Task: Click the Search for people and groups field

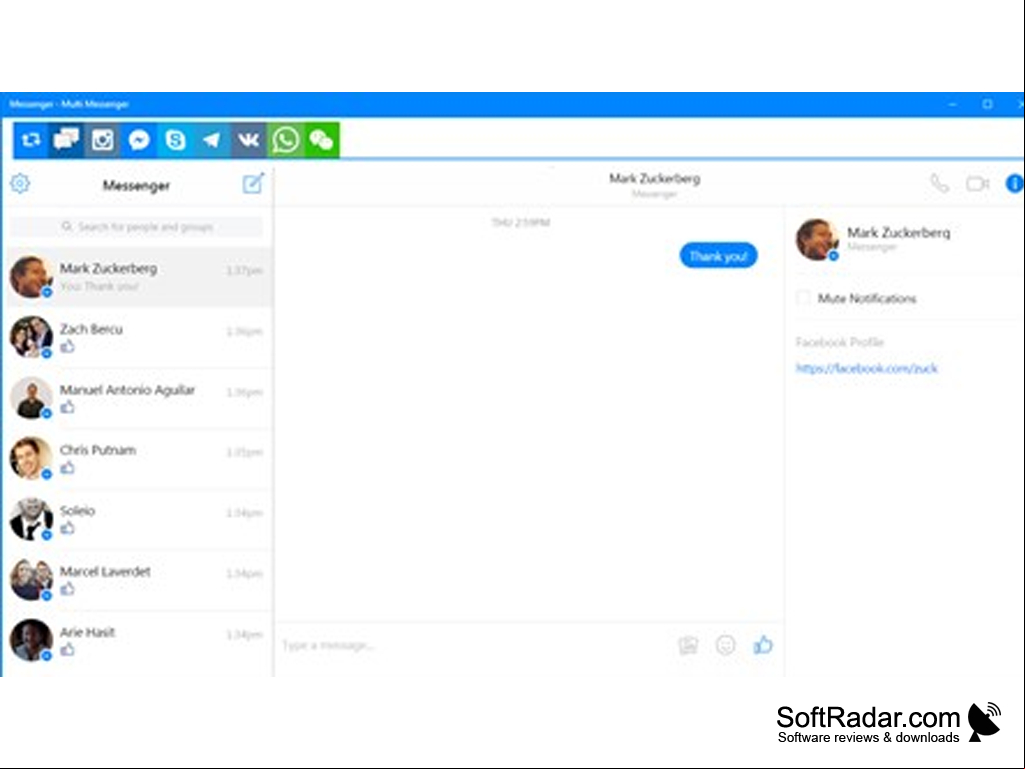Action: coord(137,227)
